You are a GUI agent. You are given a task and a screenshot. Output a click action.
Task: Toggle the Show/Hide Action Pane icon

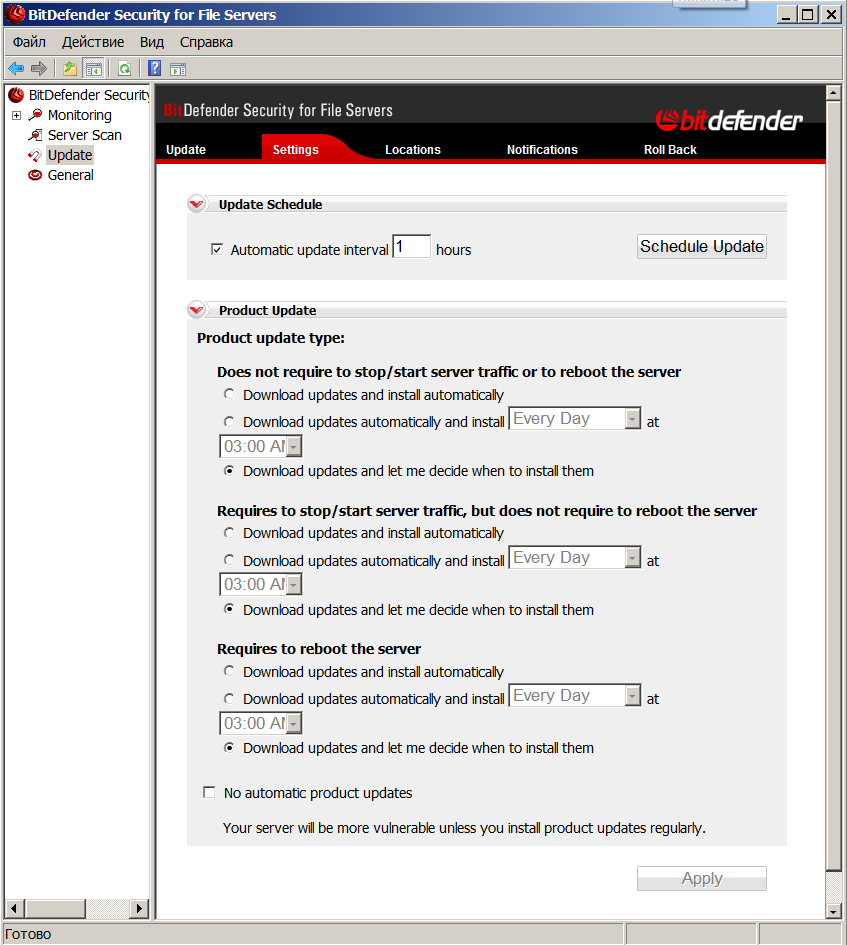pyautogui.click(x=178, y=69)
